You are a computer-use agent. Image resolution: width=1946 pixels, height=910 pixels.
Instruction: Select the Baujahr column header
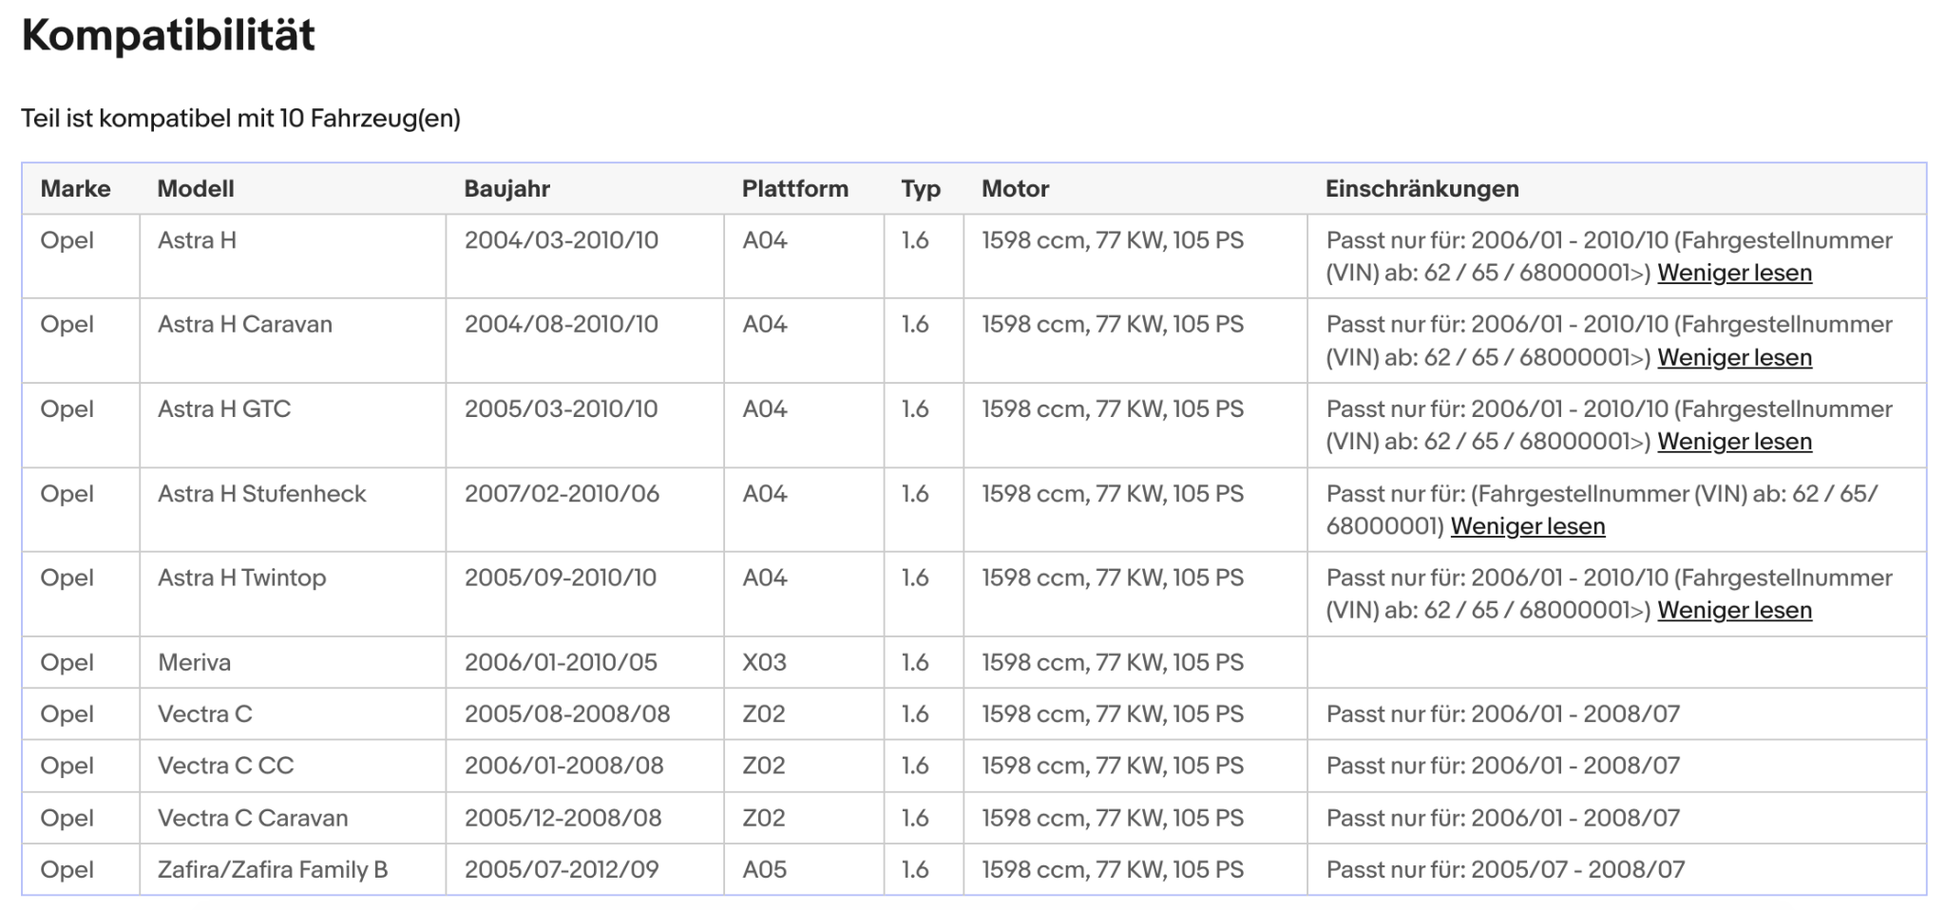506,189
